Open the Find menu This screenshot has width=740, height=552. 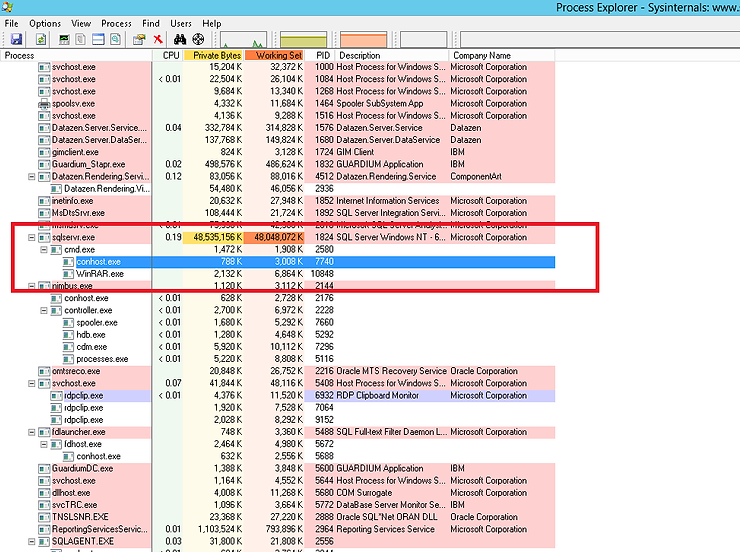tap(151, 24)
